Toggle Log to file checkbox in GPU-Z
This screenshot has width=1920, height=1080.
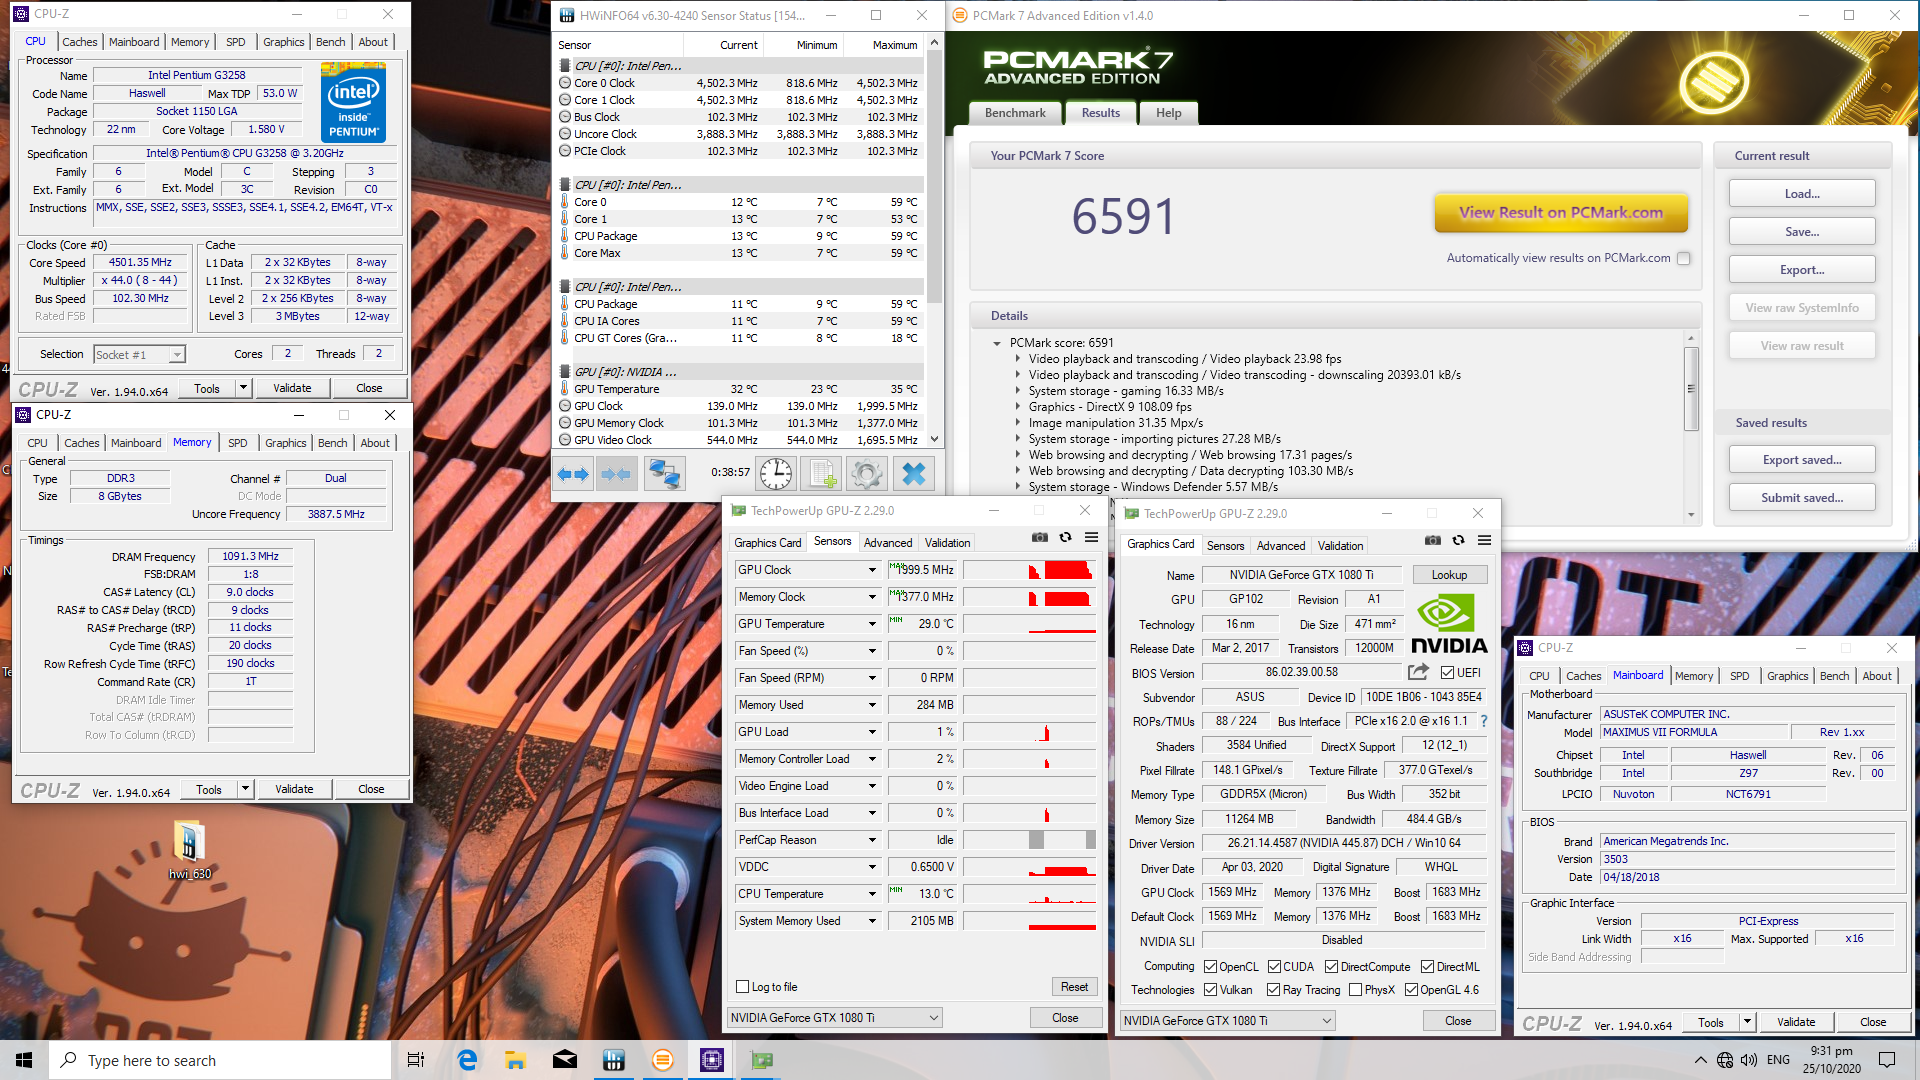click(742, 987)
